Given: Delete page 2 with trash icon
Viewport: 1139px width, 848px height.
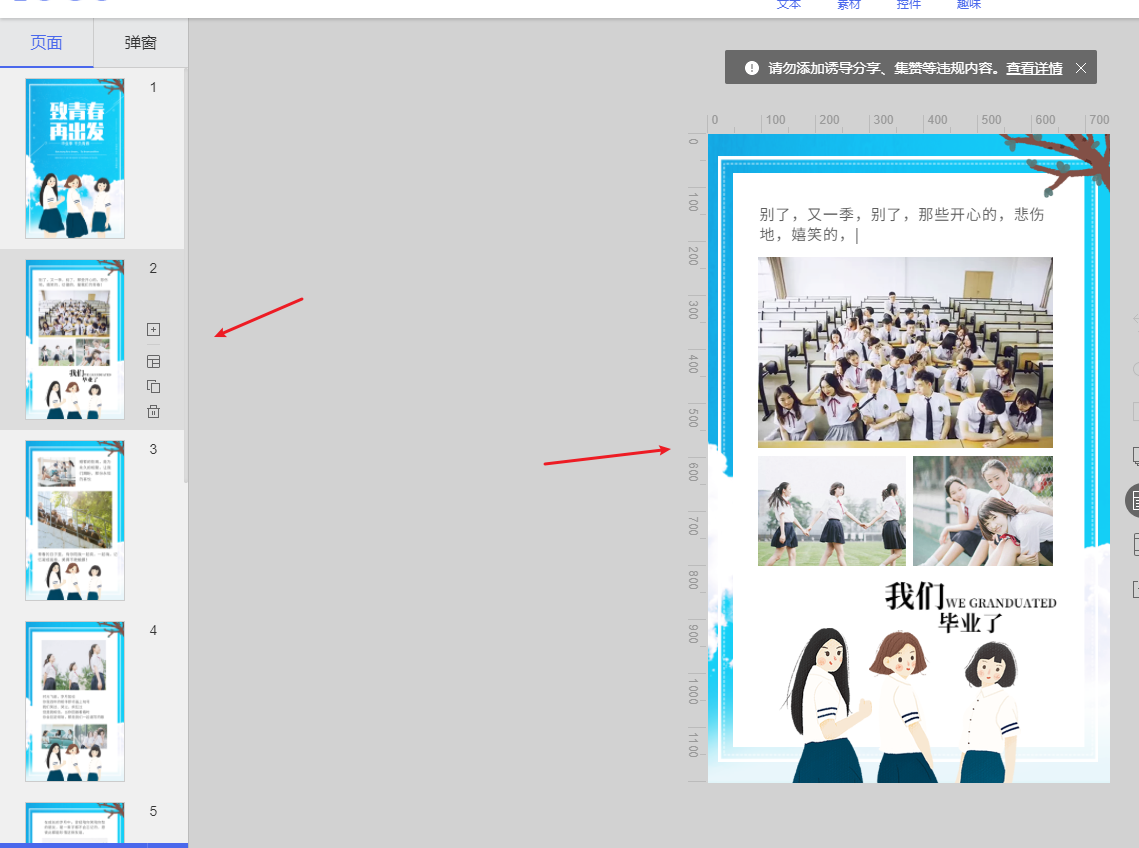Looking at the screenshot, I should click(x=153, y=411).
